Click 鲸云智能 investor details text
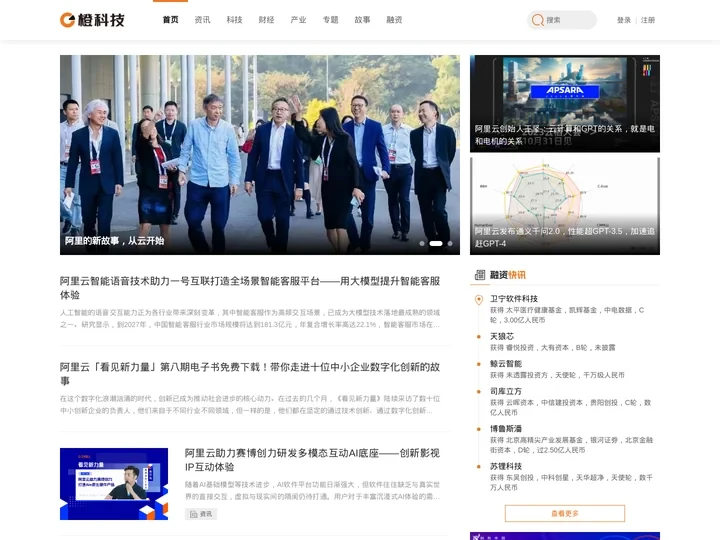720x540 pixels. click(x=557, y=375)
